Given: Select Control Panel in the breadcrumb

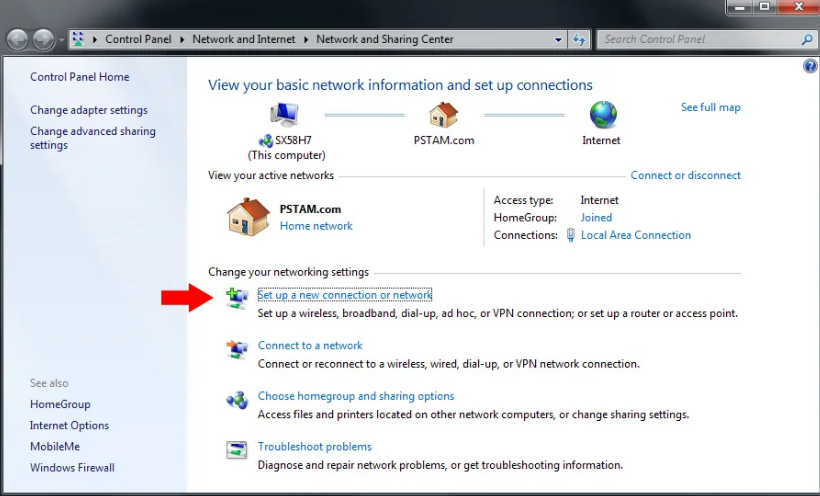Looking at the screenshot, I should click(x=138, y=39).
